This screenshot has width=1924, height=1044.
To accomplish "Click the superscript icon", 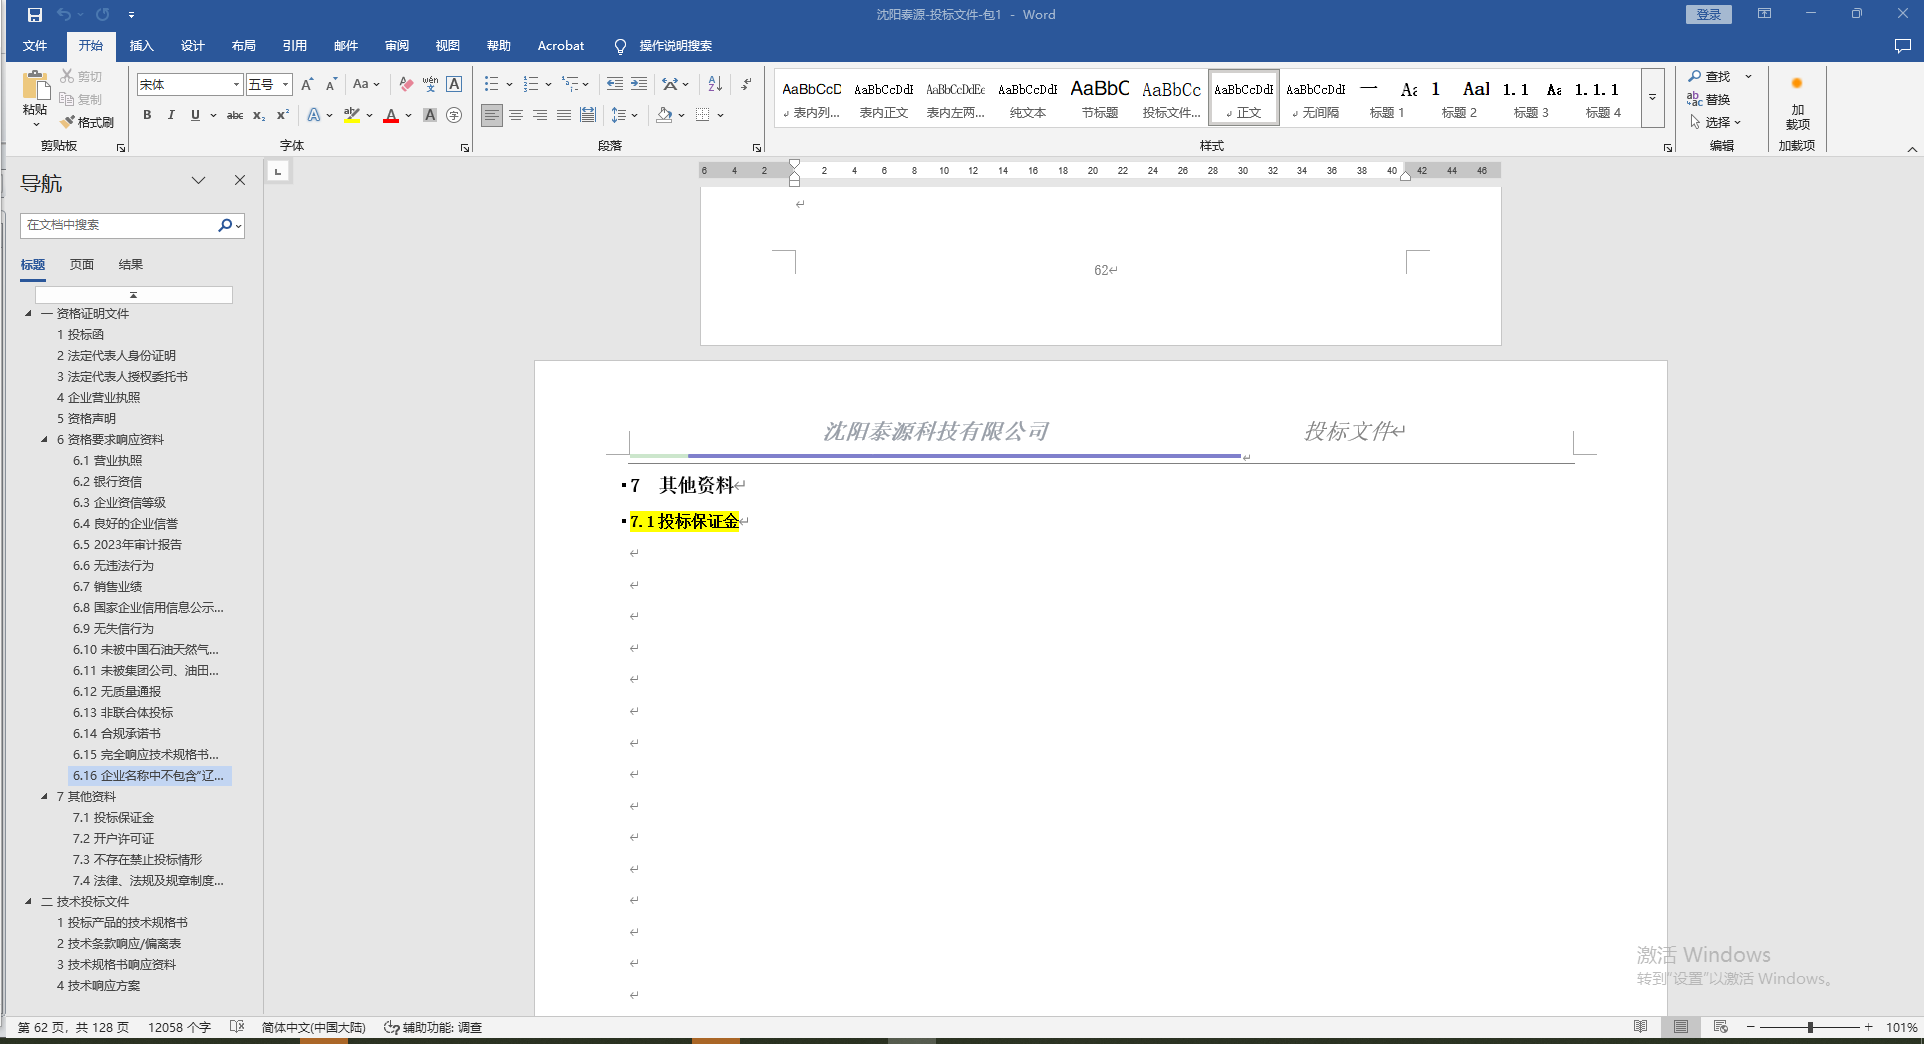I will tap(283, 115).
